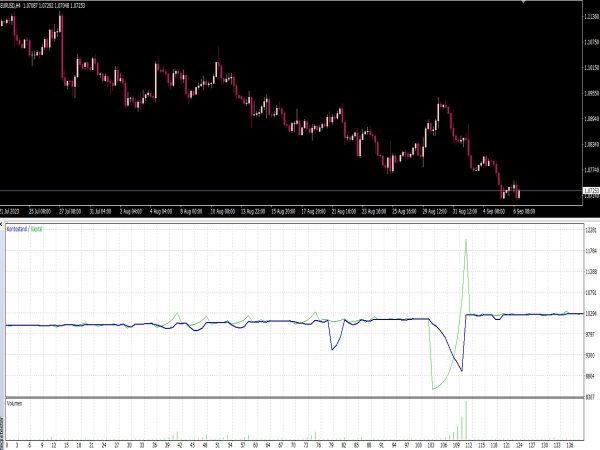Click the 8 Aug 00:00 time label
Viewport: 600px width, 450px height.
pyautogui.click(x=191, y=211)
